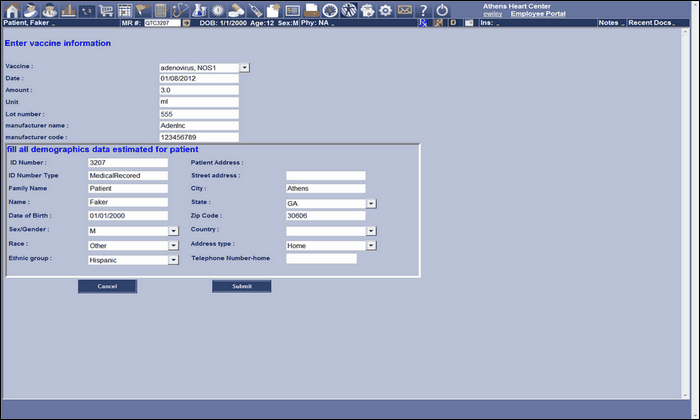Click the Lot number input field

199,114
